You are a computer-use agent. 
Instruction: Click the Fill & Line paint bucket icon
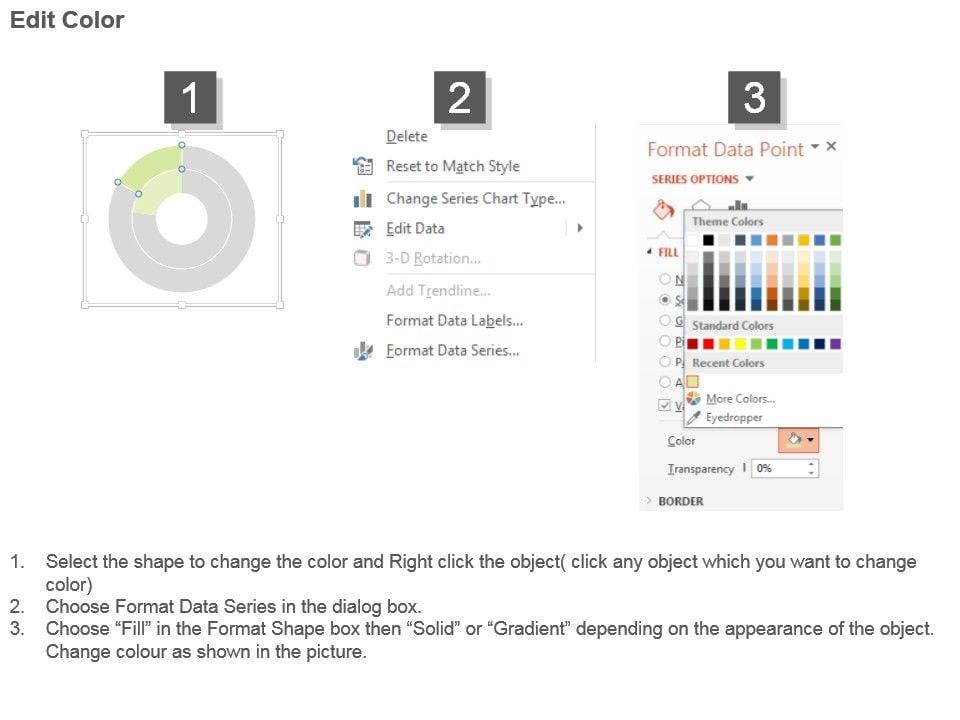(662, 211)
